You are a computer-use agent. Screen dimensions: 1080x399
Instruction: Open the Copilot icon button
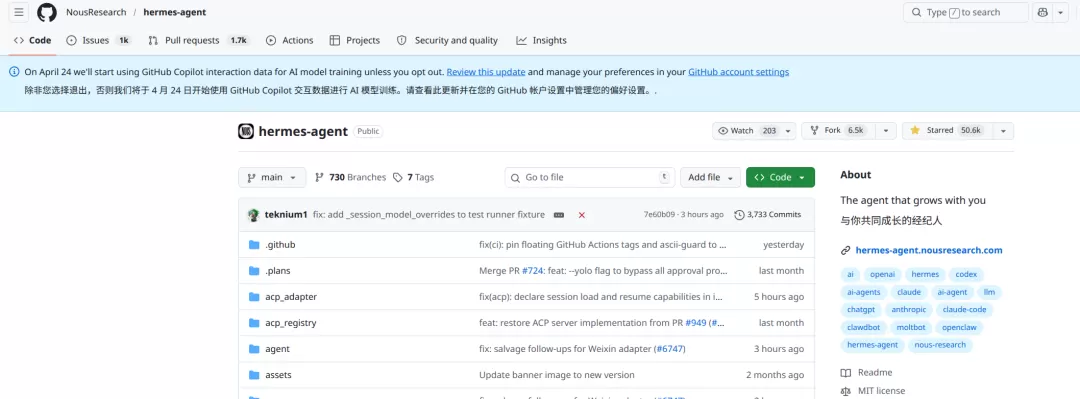point(1043,12)
